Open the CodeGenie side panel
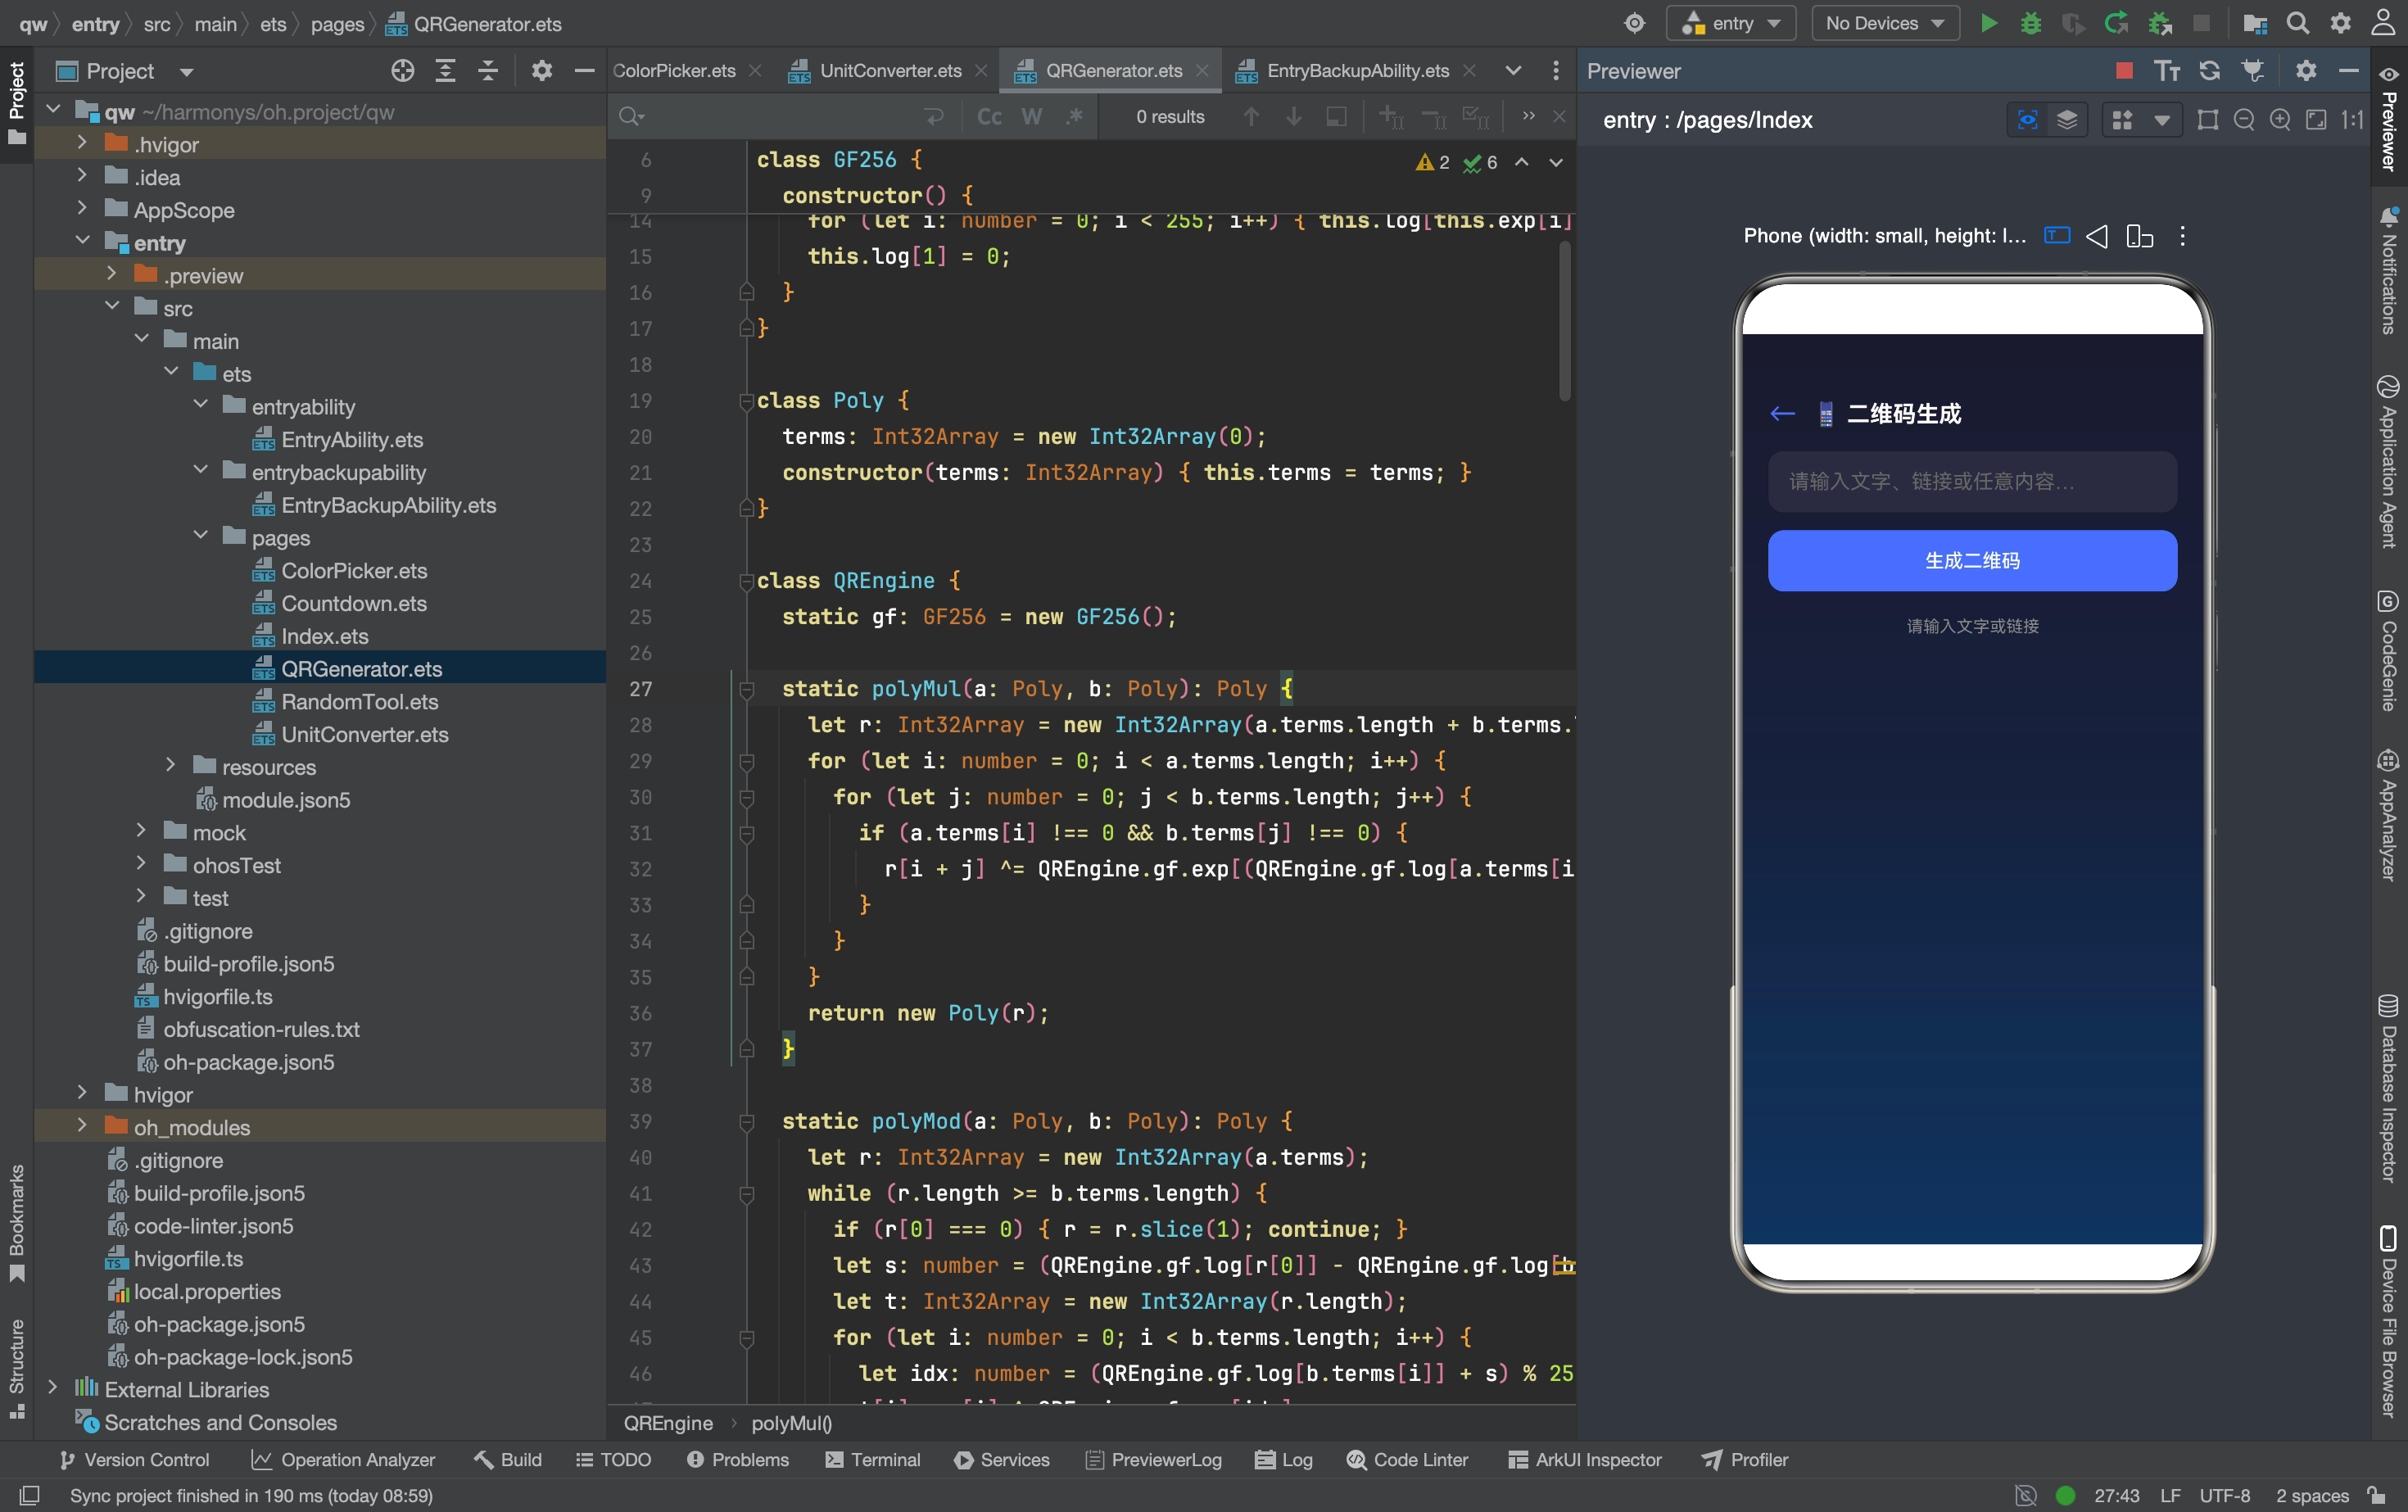This screenshot has height=1512, width=2408. 2389,651
